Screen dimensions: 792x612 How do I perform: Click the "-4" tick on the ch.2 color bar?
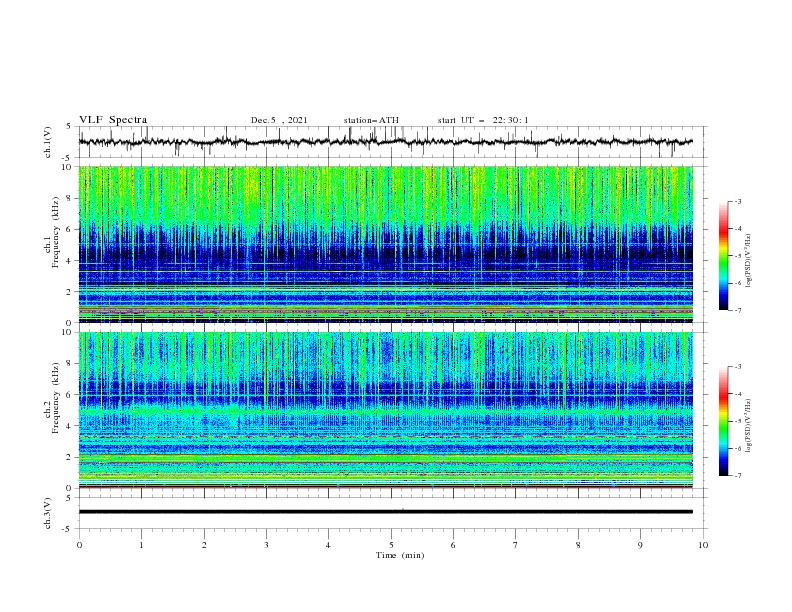(738, 394)
